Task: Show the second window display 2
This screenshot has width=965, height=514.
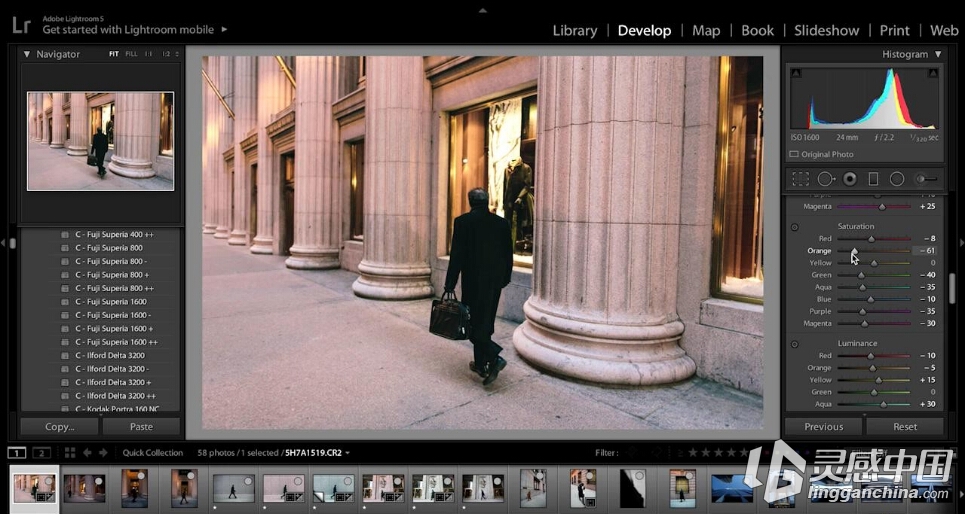Action: (41, 453)
